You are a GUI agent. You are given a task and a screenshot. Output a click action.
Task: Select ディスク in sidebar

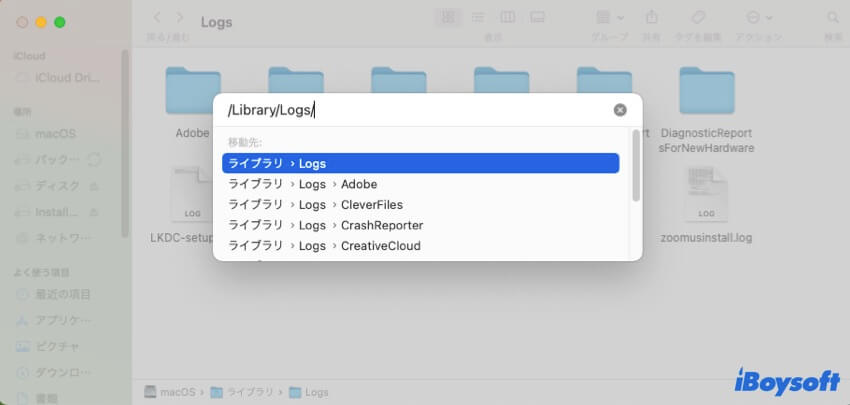click(49, 185)
